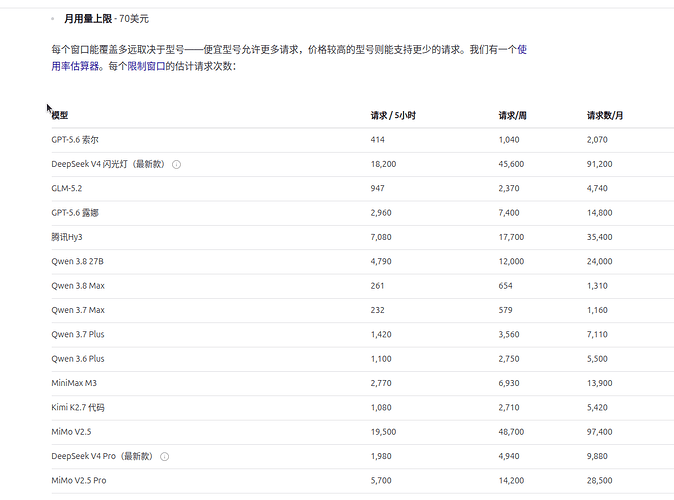Click the Qwen 3.6 Plus model name
This screenshot has width=674, height=500.
coord(78,359)
